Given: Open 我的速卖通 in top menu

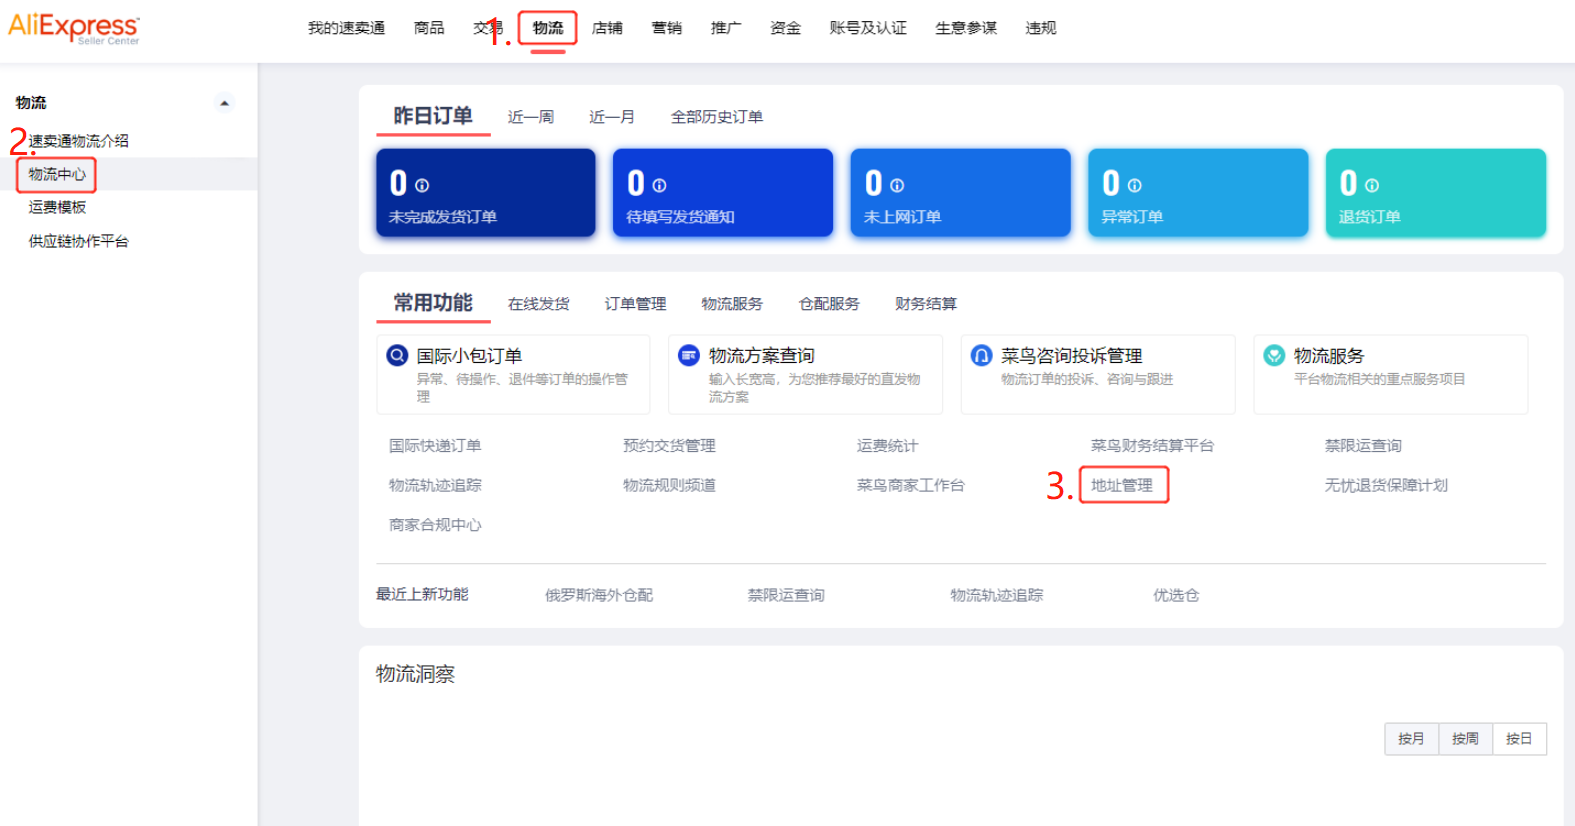Looking at the screenshot, I should 346,28.
